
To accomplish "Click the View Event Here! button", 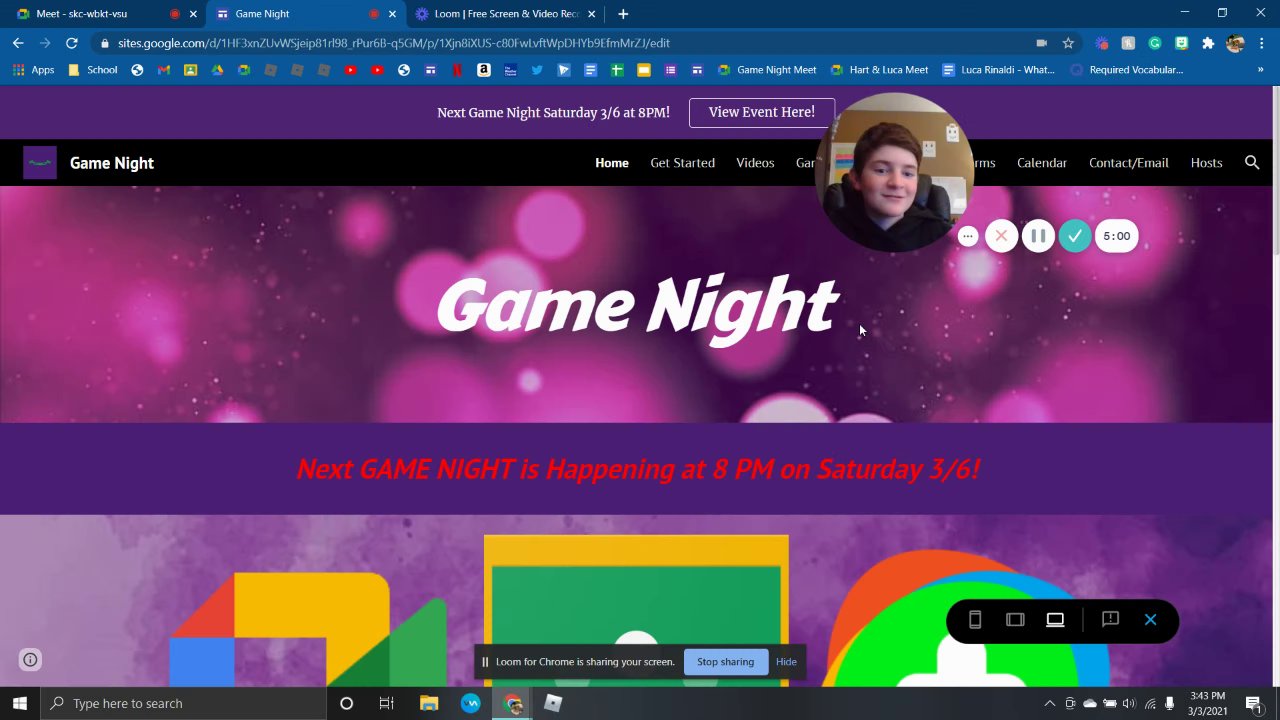I will point(762,112).
